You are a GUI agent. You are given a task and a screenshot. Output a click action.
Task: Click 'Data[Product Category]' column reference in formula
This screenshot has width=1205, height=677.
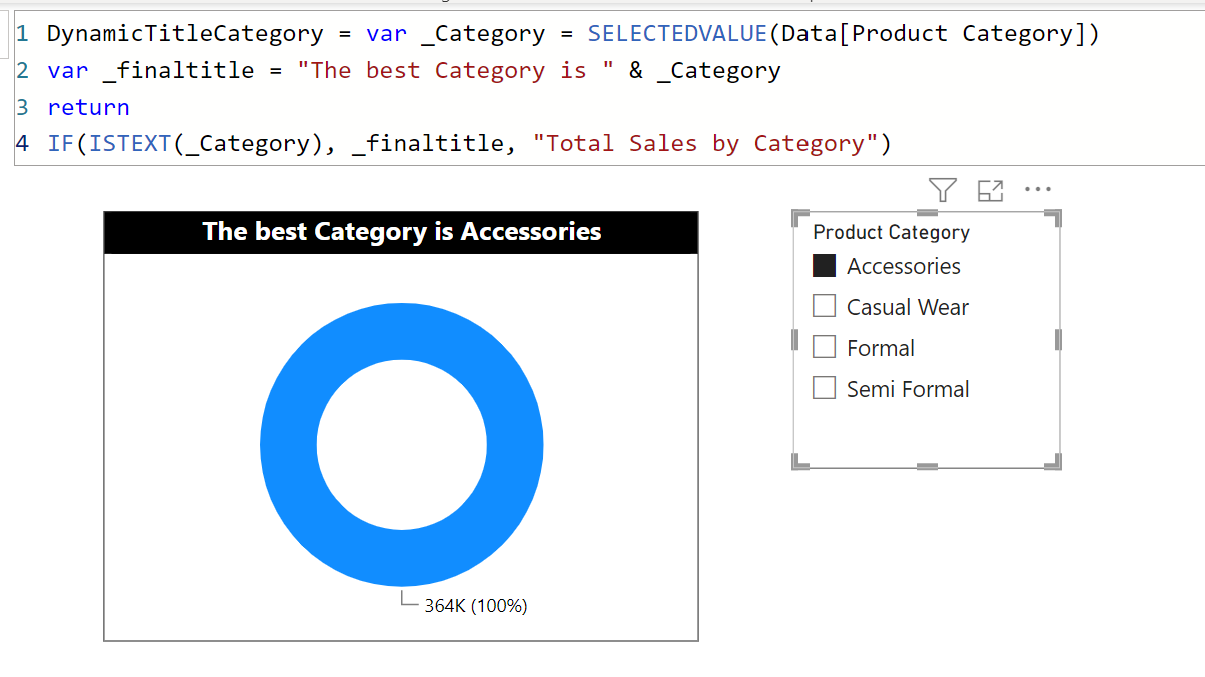933,34
